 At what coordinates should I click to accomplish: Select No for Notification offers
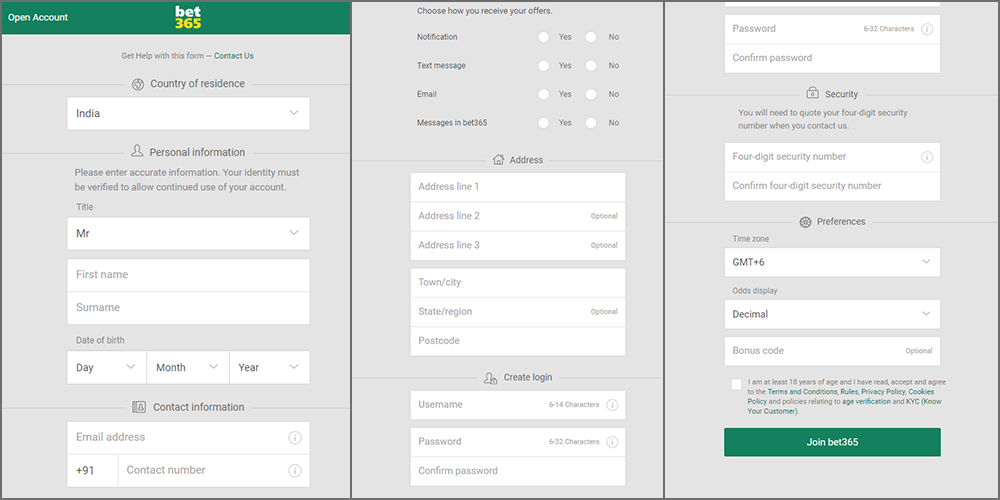(x=591, y=37)
